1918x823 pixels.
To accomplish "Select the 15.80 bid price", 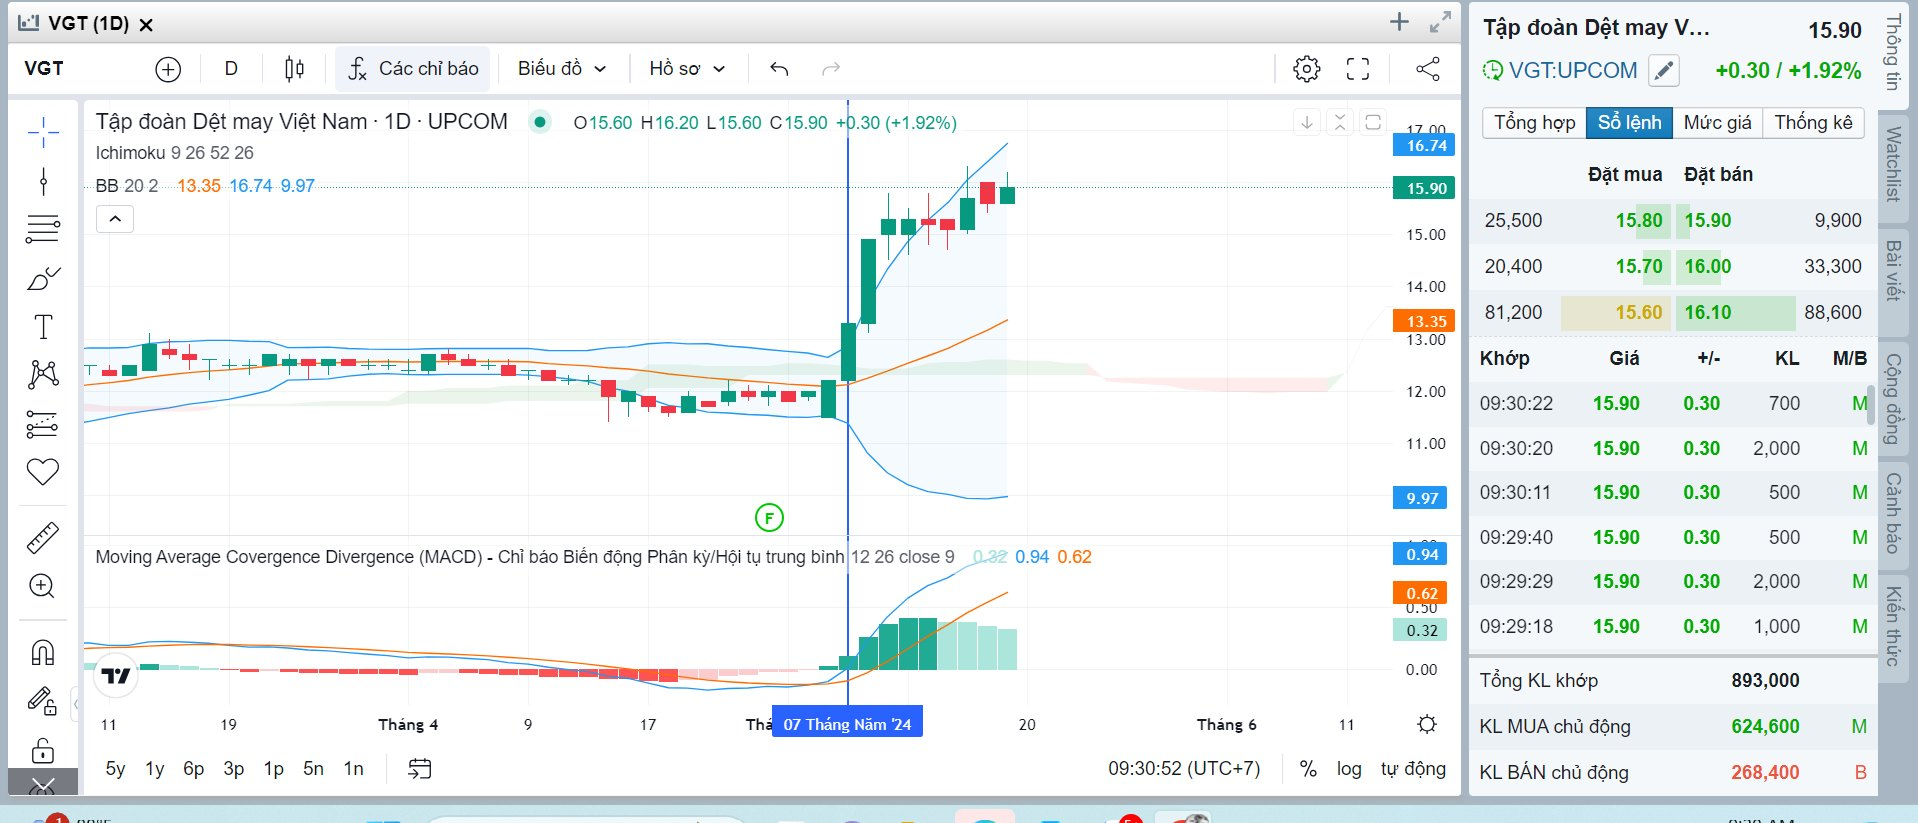I will pos(1638,220).
